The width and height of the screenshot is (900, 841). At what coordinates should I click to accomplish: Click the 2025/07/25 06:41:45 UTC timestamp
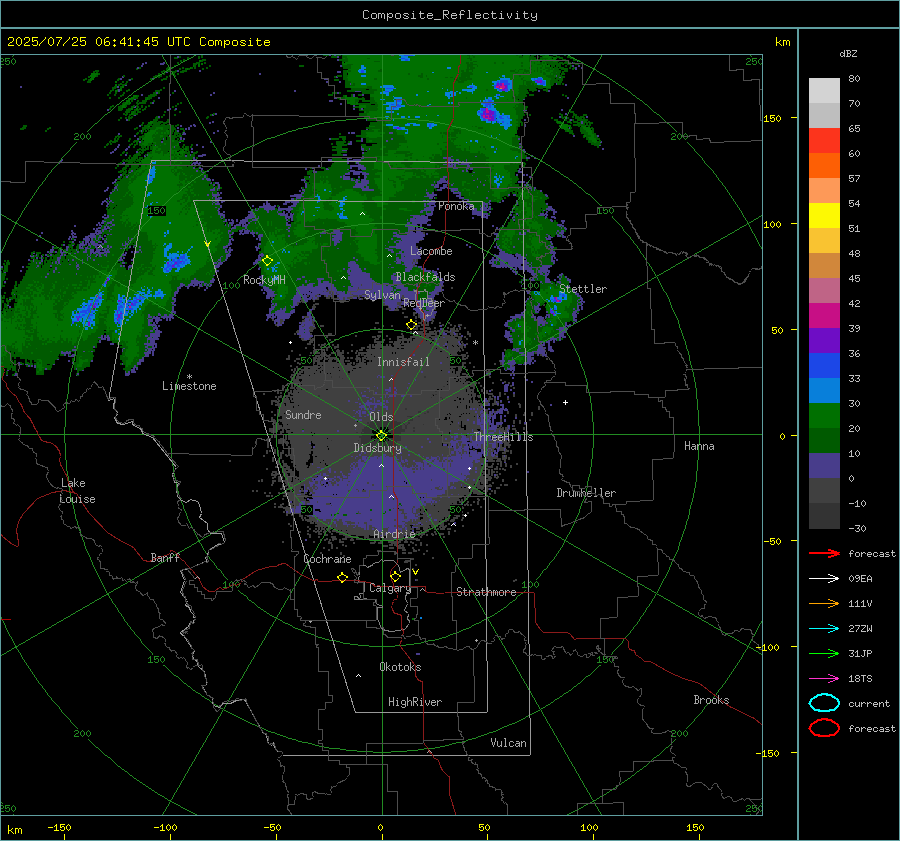click(98, 41)
